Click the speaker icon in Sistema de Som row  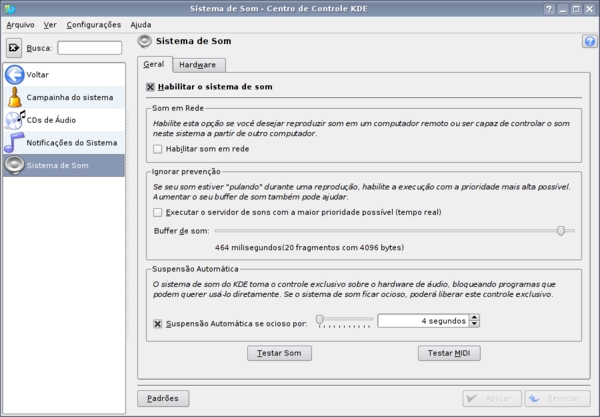coord(15,165)
